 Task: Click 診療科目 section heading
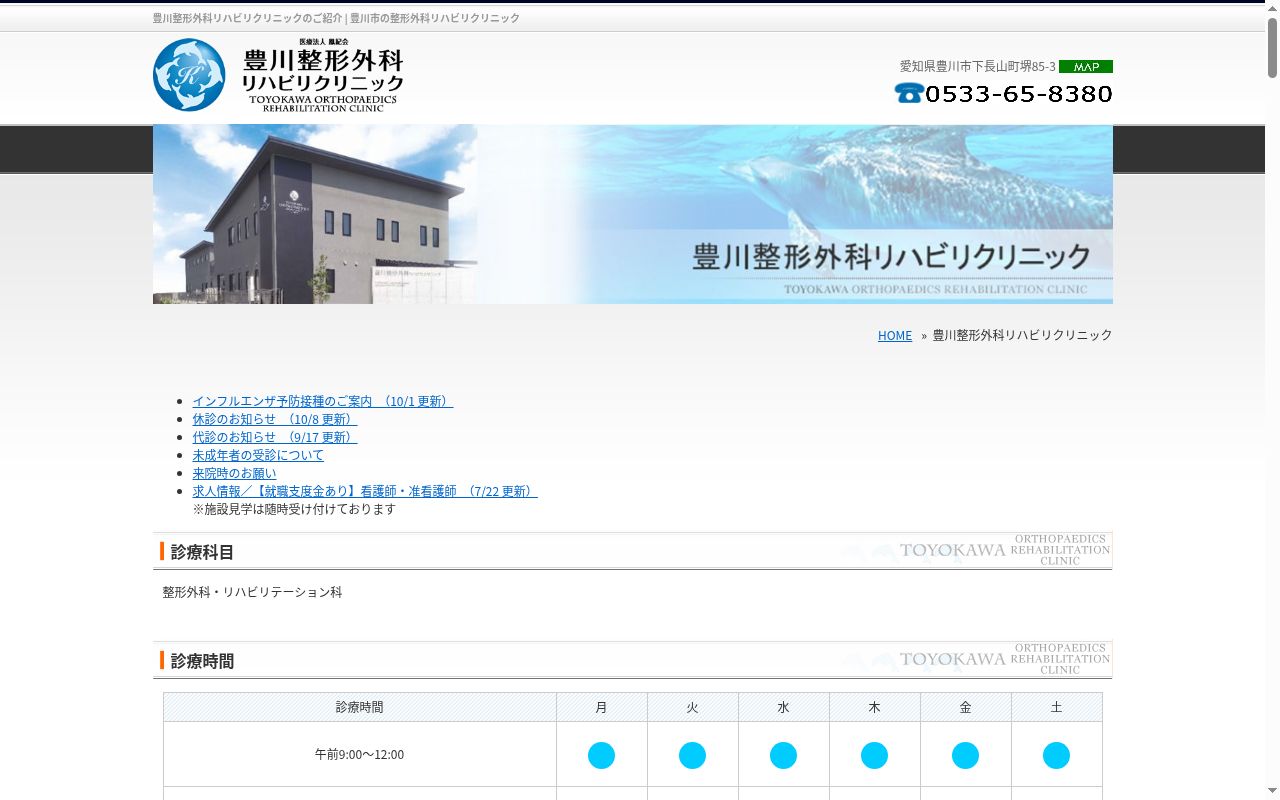point(202,552)
